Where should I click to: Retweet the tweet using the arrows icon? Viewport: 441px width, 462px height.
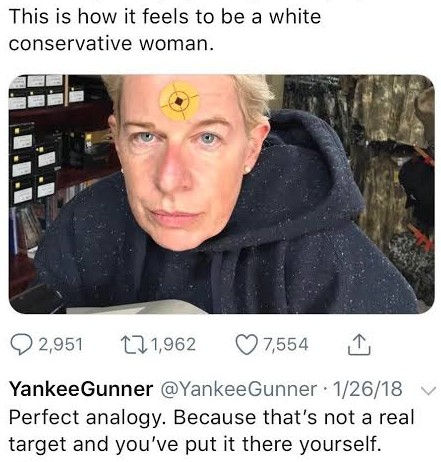133,345
